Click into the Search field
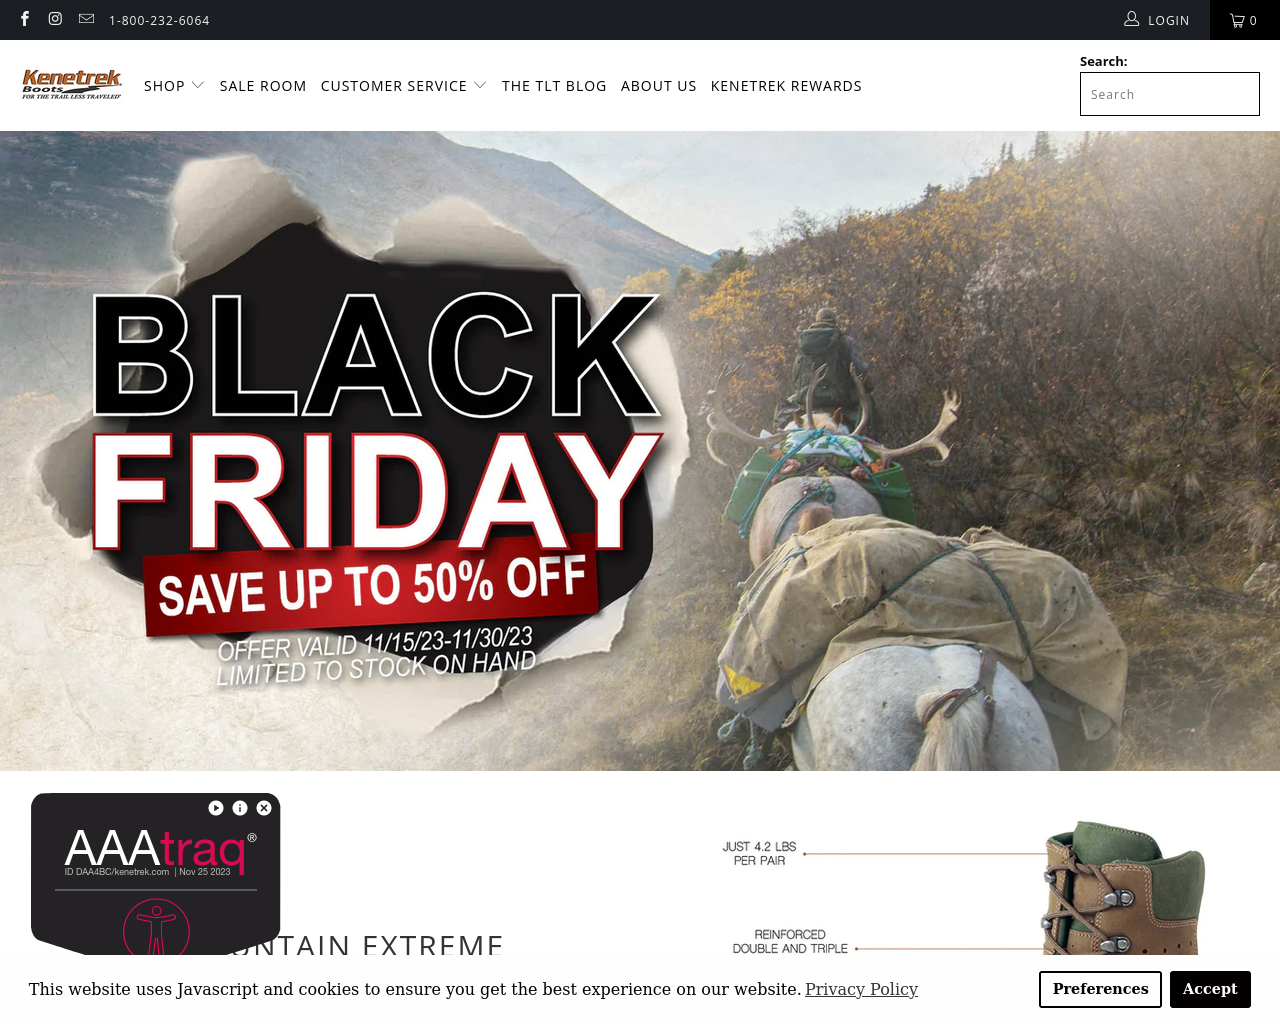 (1170, 94)
